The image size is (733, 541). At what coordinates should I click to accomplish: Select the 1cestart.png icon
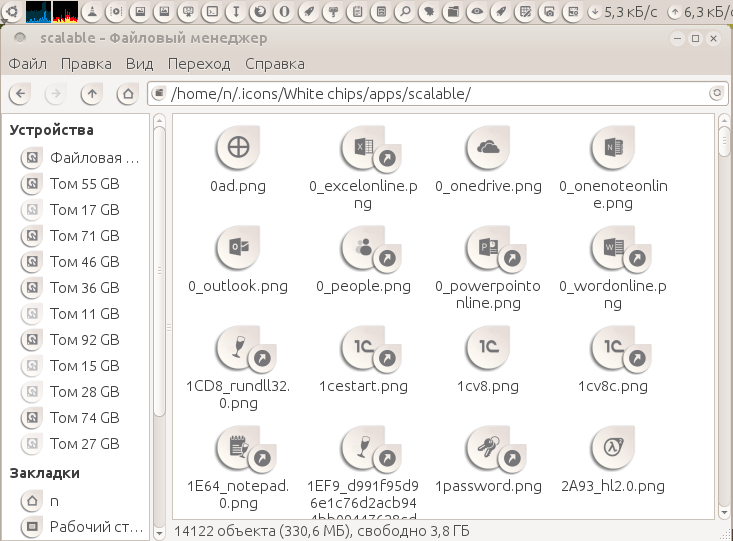click(364, 348)
